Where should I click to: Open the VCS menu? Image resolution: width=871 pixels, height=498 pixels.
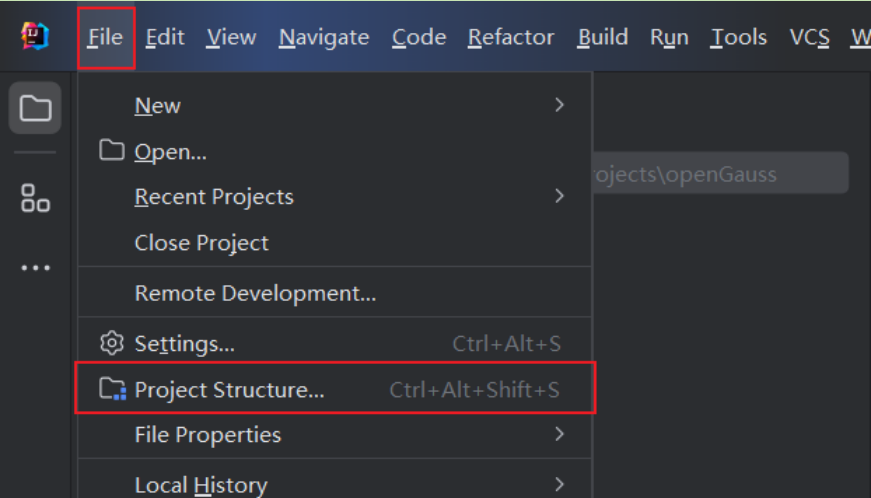click(809, 37)
